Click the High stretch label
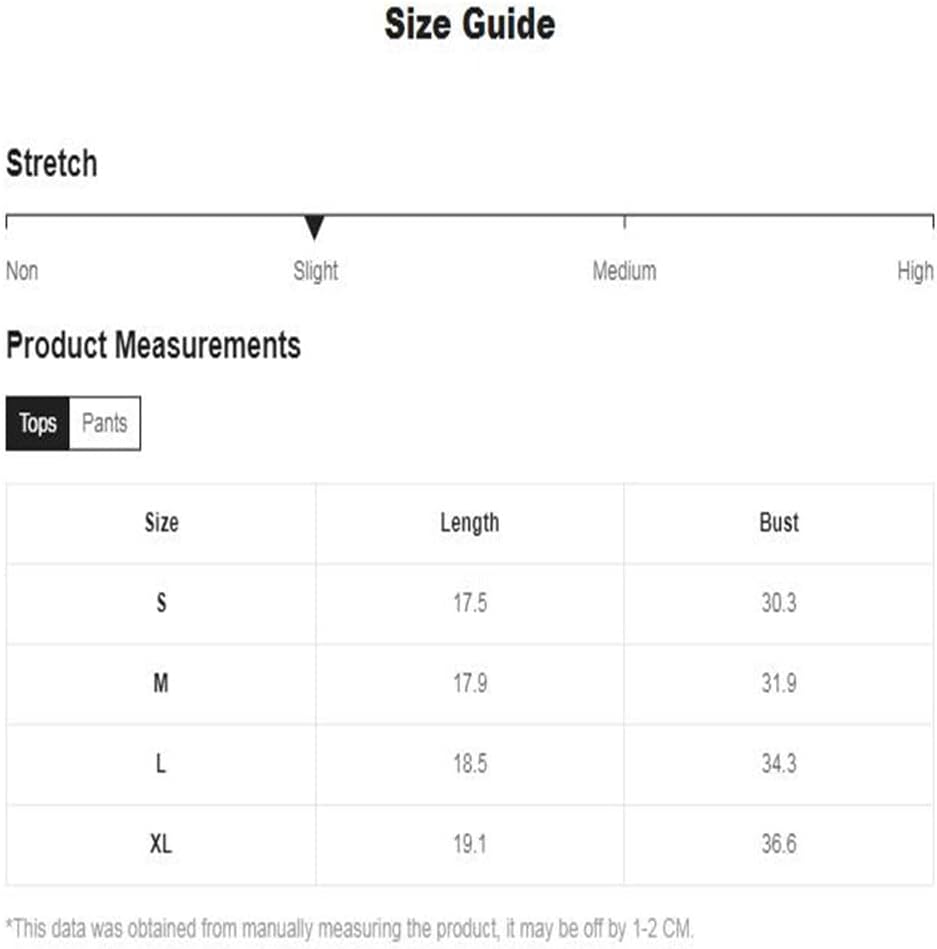The width and height of the screenshot is (937, 949). point(915,271)
